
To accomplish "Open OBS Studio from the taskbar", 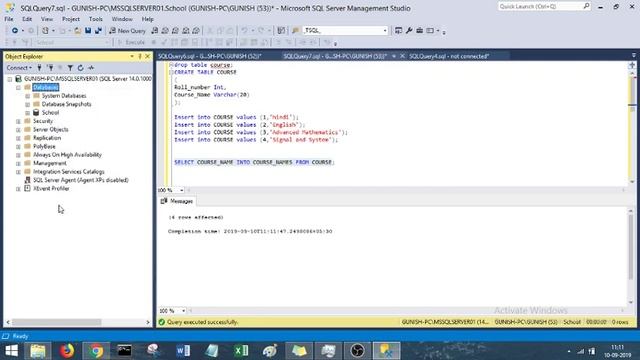I will coord(357,351).
